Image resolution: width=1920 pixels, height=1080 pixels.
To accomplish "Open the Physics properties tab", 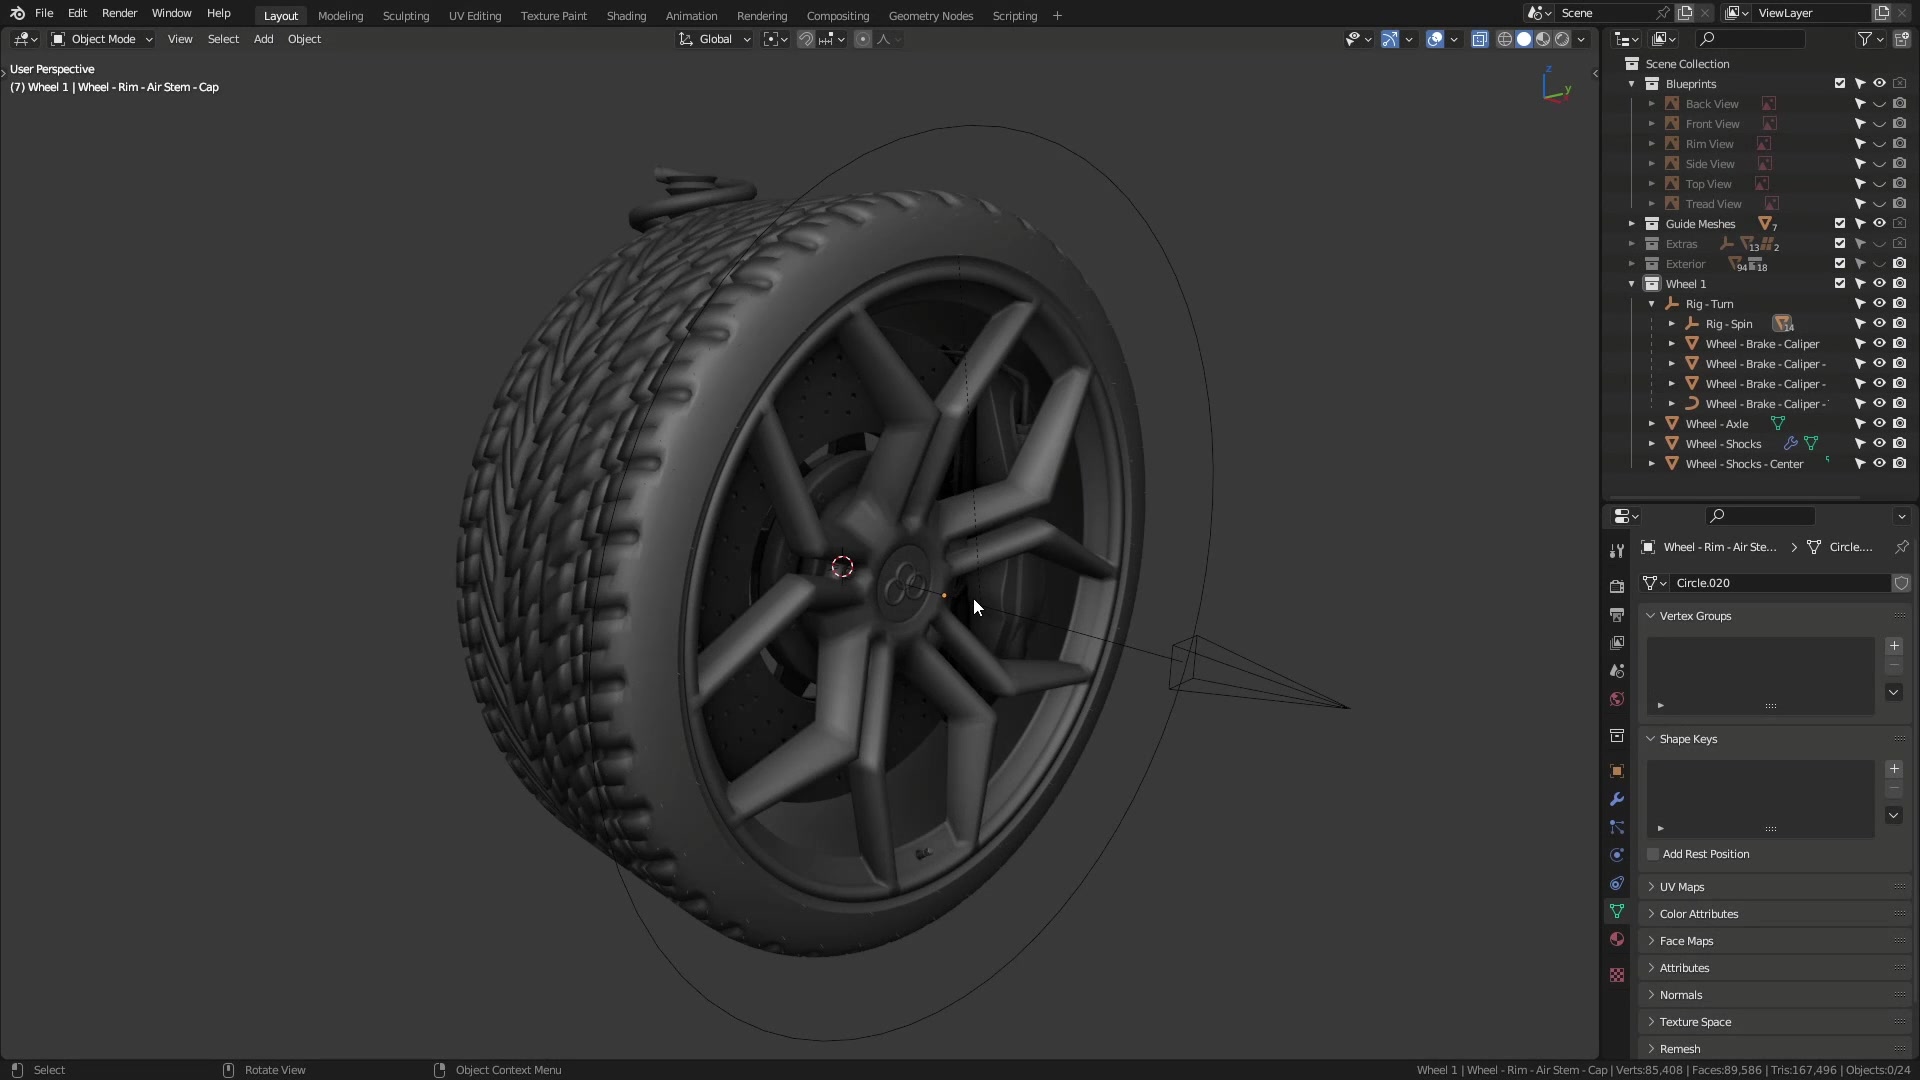I will [1617, 855].
